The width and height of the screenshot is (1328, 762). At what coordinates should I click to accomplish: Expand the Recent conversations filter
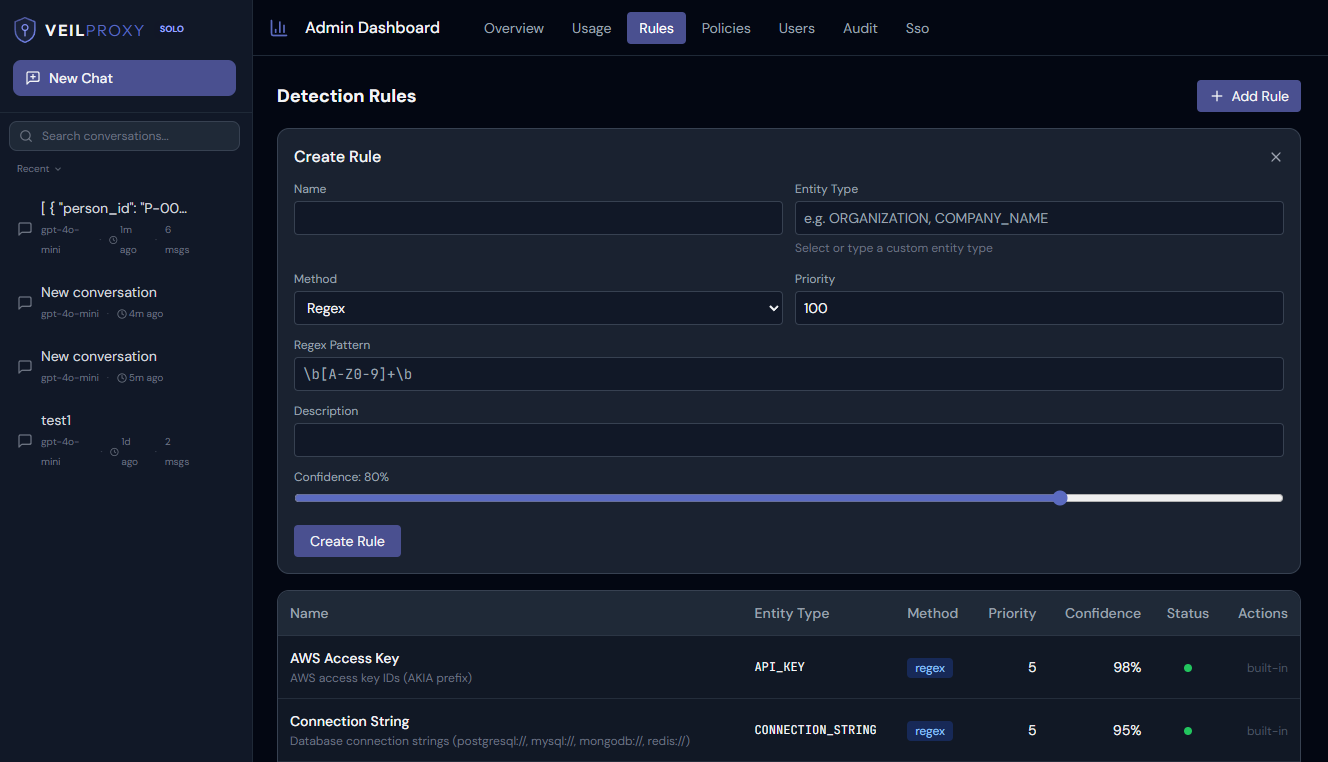(38, 168)
